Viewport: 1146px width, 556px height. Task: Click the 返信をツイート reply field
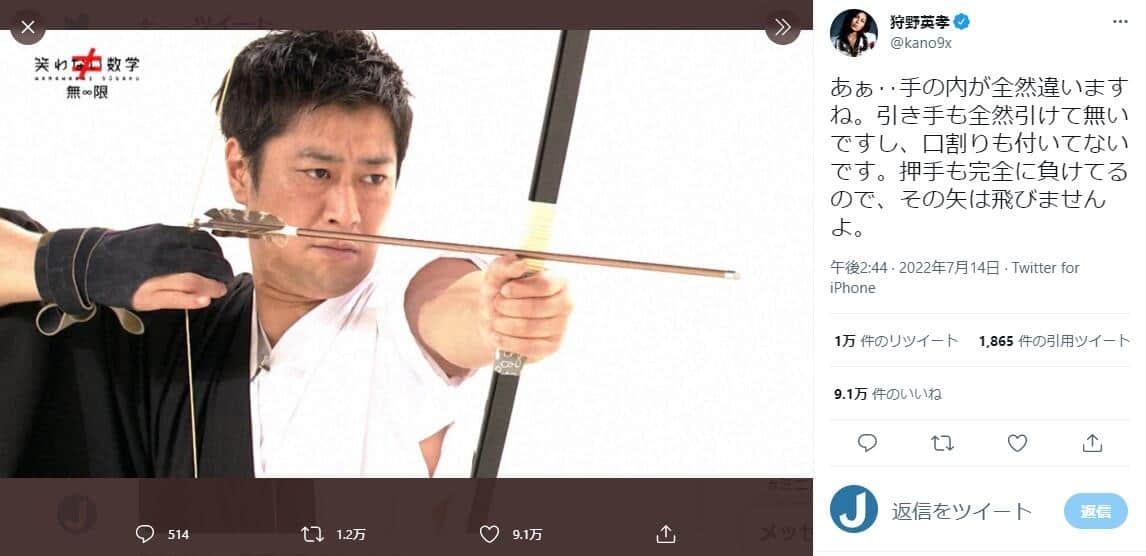tap(961, 511)
